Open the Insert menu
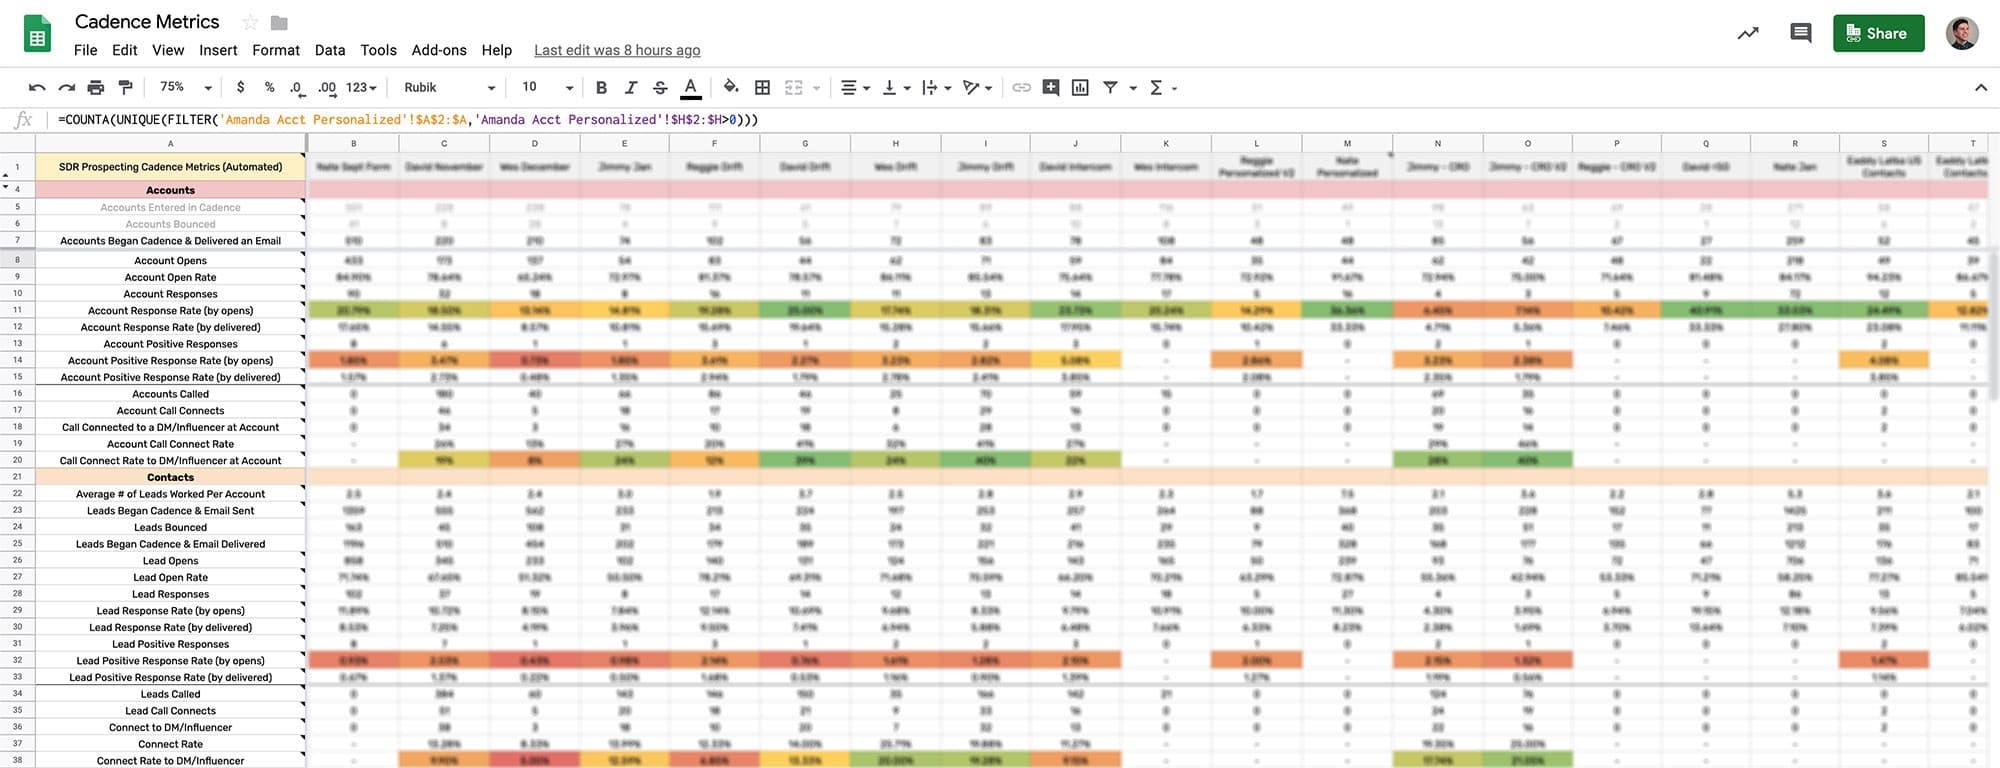Viewport: 2000px width, 768px height. coord(218,50)
